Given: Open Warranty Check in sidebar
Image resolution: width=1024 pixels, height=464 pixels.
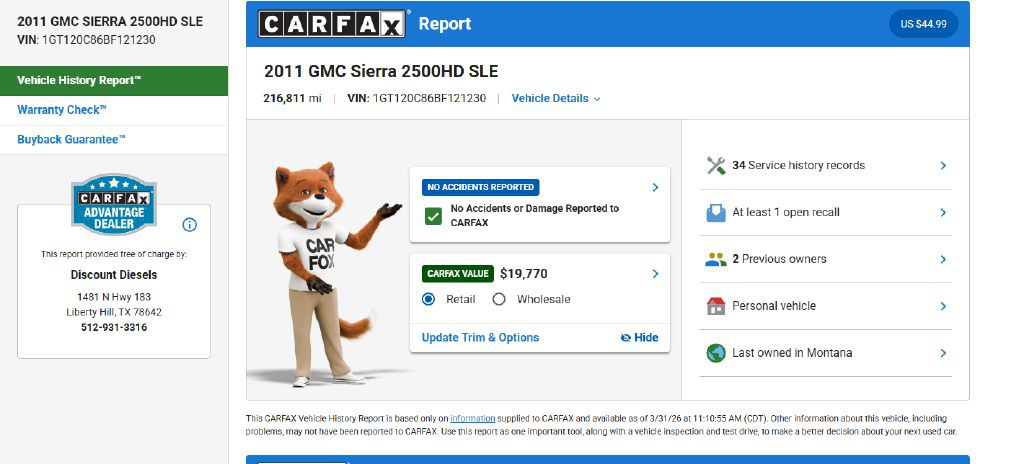Looking at the screenshot, I should 62,110.
